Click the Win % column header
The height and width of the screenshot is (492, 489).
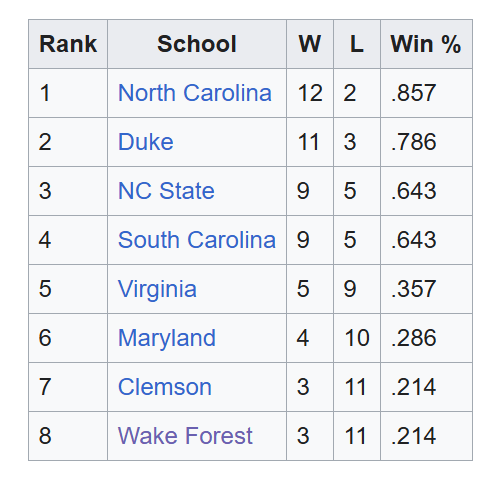pos(426,44)
